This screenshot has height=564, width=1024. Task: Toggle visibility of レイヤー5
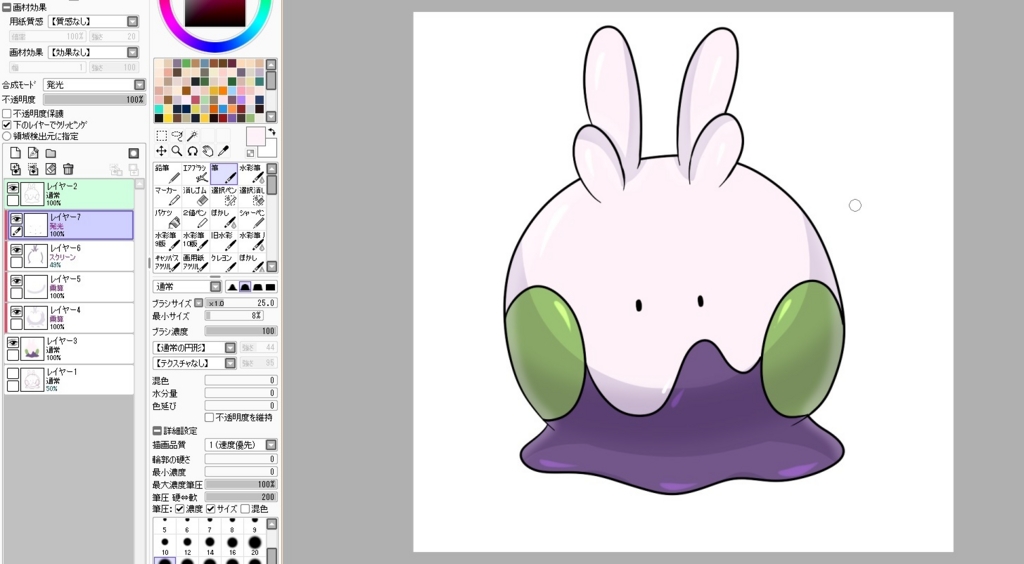(x=16, y=281)
